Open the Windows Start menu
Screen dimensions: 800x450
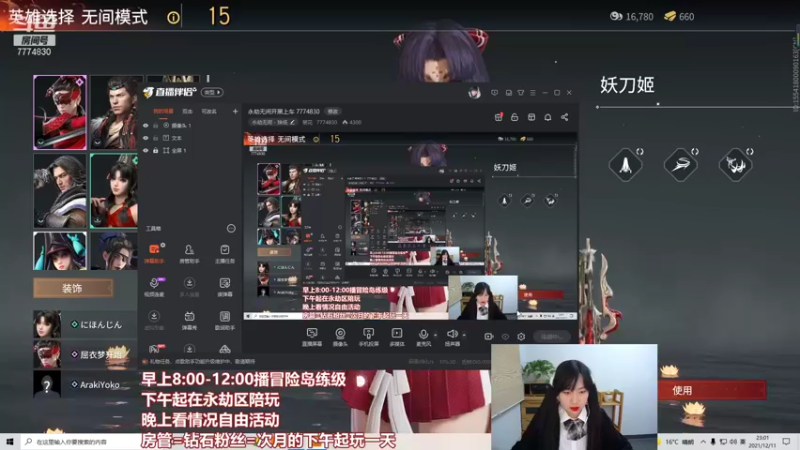point(10,442)
